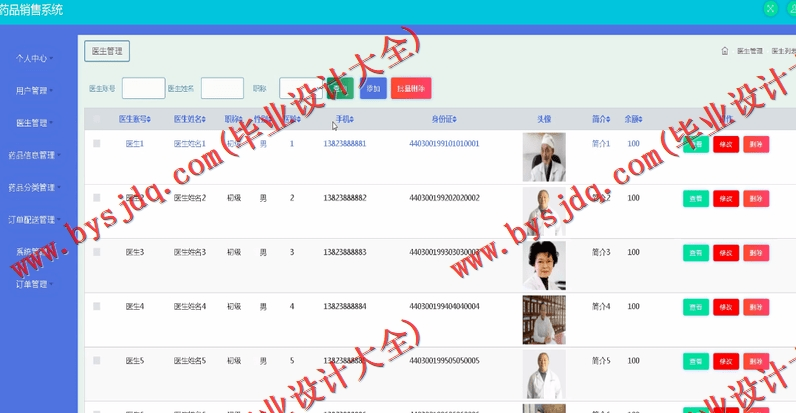Click 修改 for doctor 医生1
Screen dimensions: 796x413
(726, 144)
